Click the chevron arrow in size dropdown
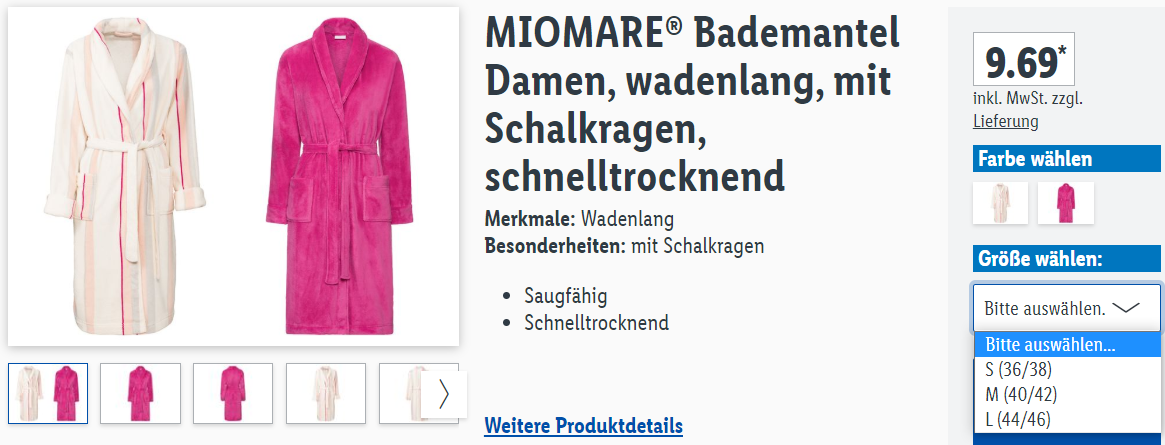Image resolution: width=1165 pixels, height=445 pixels. 1127,308
